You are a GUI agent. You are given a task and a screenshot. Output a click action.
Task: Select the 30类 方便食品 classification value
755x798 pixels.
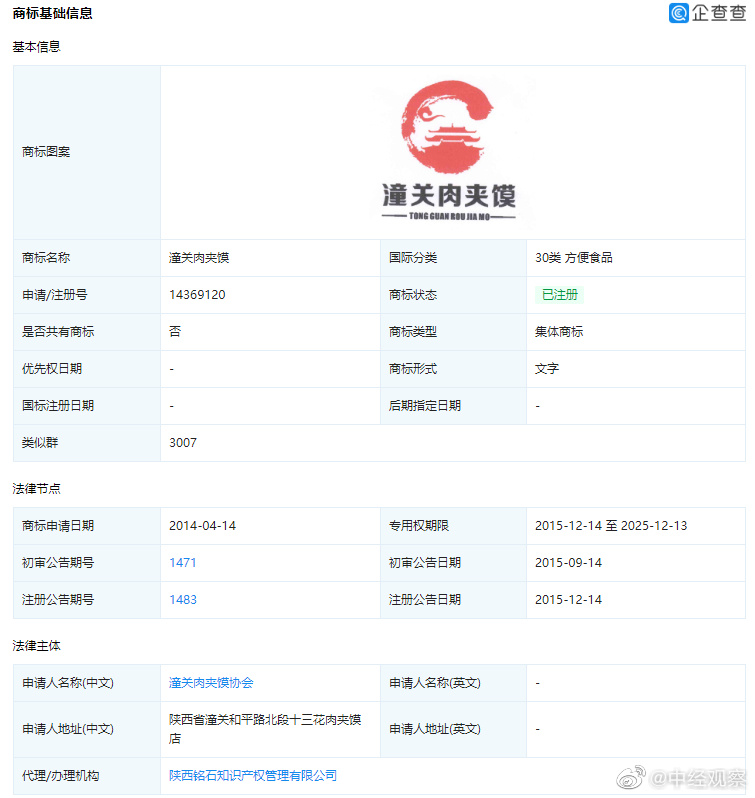tap(573, 258)
